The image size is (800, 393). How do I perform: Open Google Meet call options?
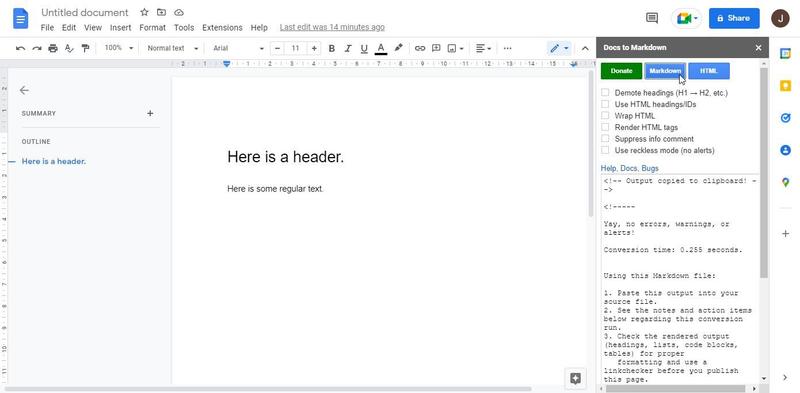(x=686, y=18)
